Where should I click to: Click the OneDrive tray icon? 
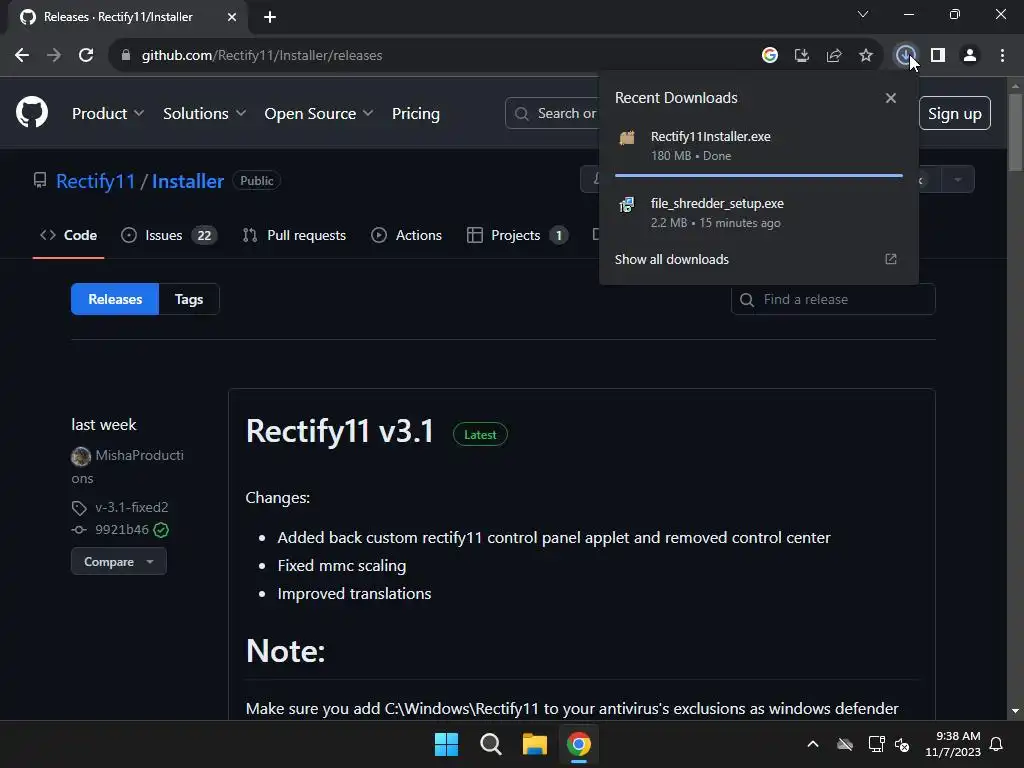pyautogui.click(x=845, y=744)
